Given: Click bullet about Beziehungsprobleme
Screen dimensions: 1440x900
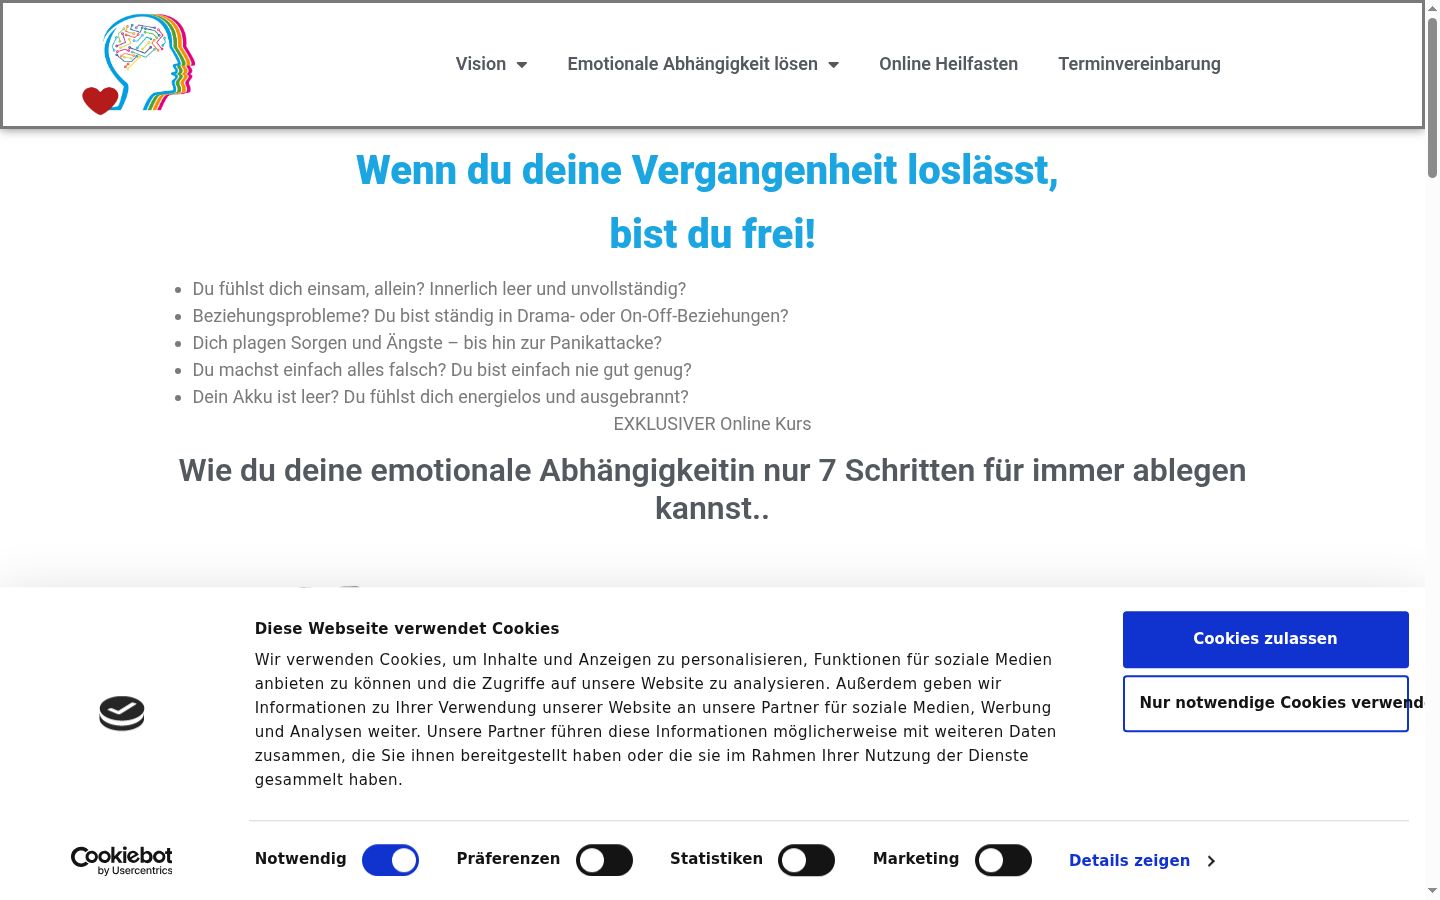Looking at the screenshot, I should 490,316.
